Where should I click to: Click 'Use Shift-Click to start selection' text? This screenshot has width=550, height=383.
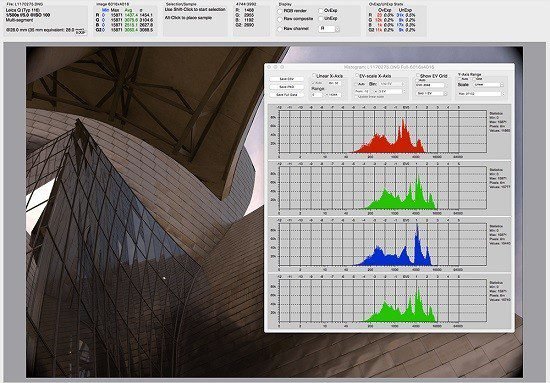[x=195, y=9]
